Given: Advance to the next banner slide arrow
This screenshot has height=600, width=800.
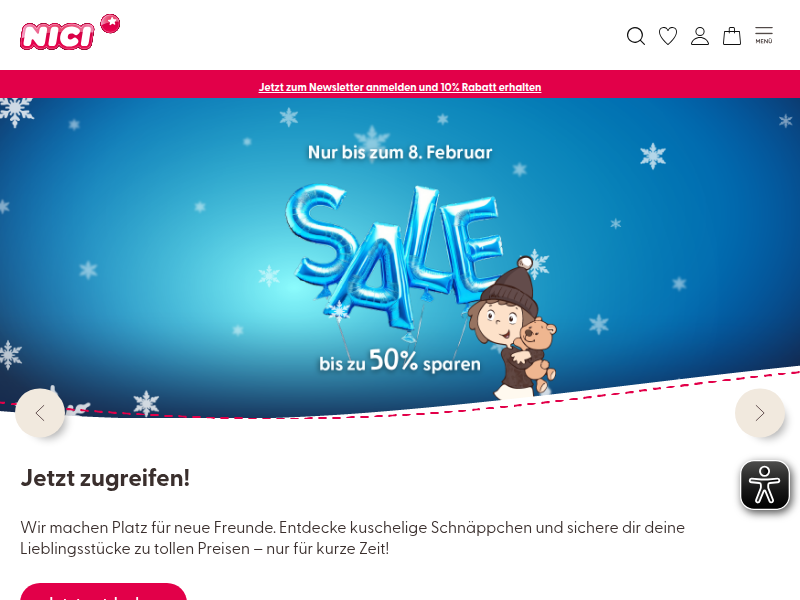Looking at the screenshot, I should click(760, 413).
